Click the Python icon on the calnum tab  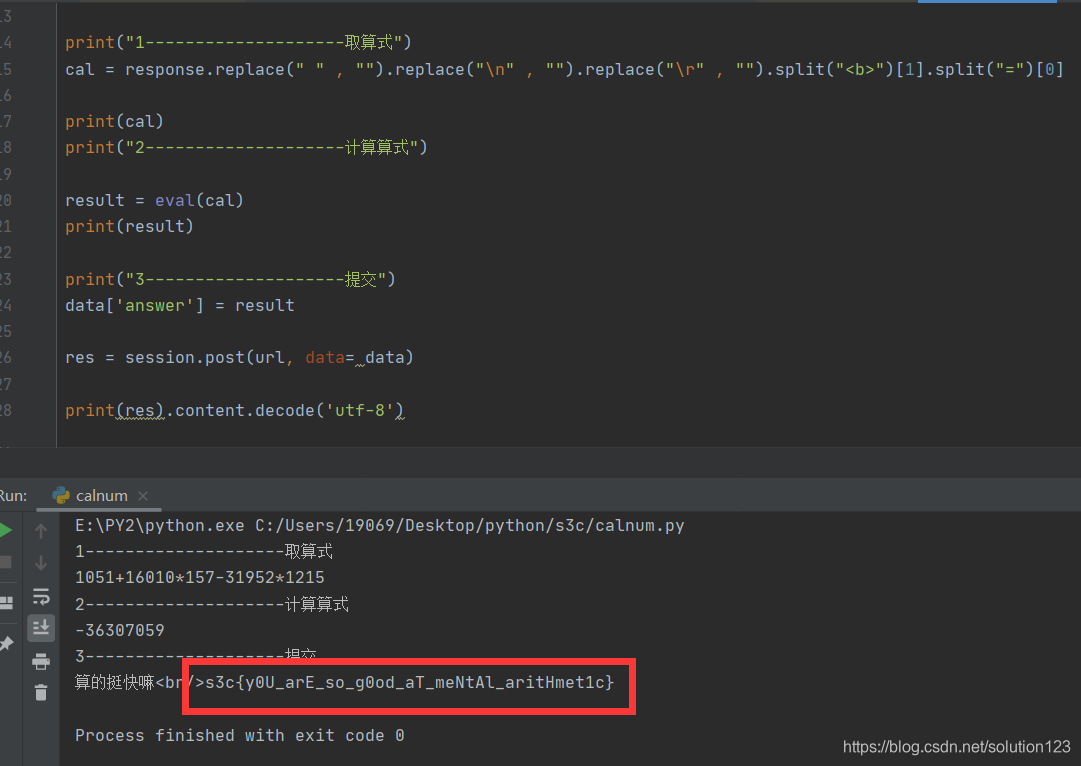(61, 495)
